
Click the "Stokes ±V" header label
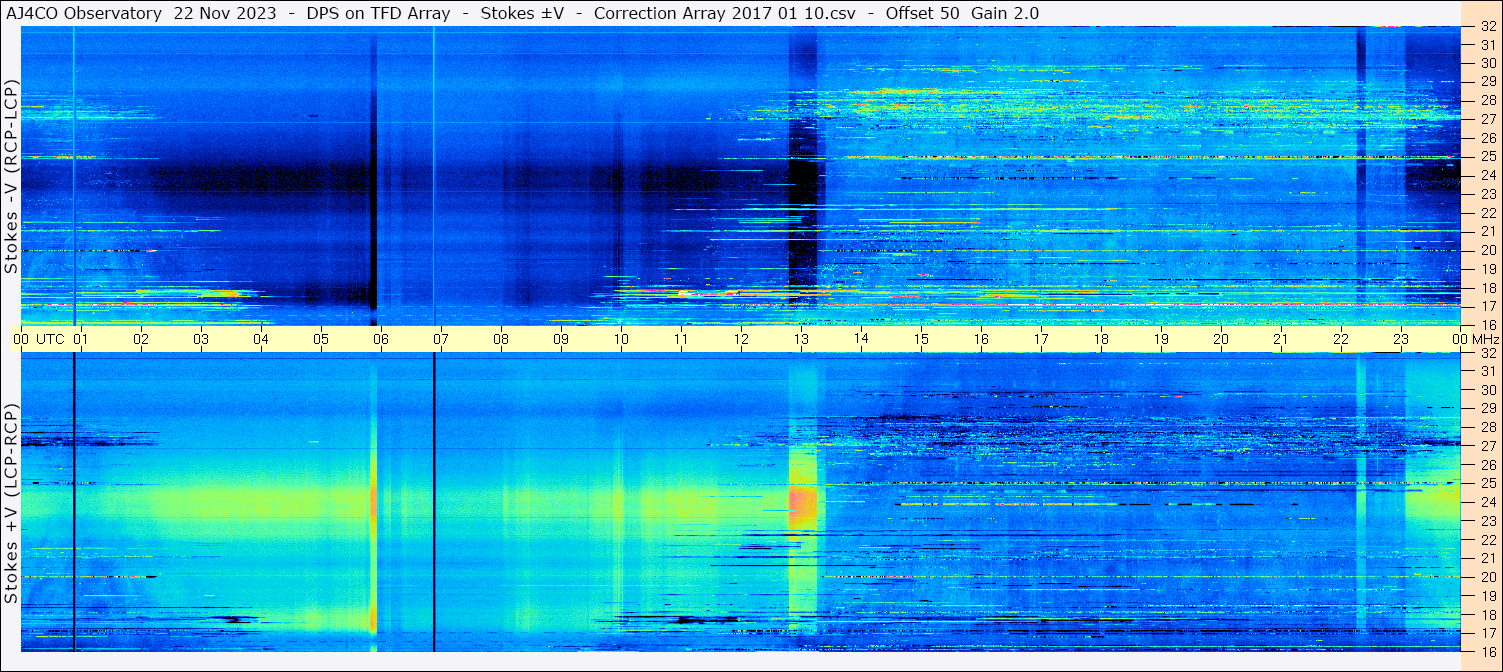pos(522,14)
